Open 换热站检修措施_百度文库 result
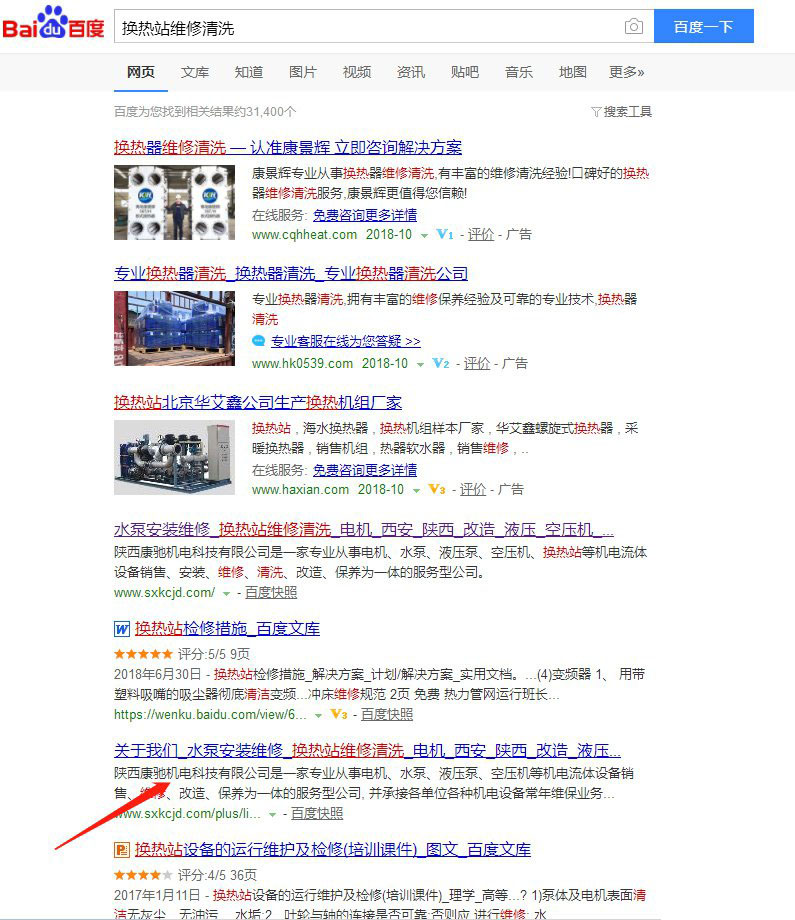 pos(227,628)
